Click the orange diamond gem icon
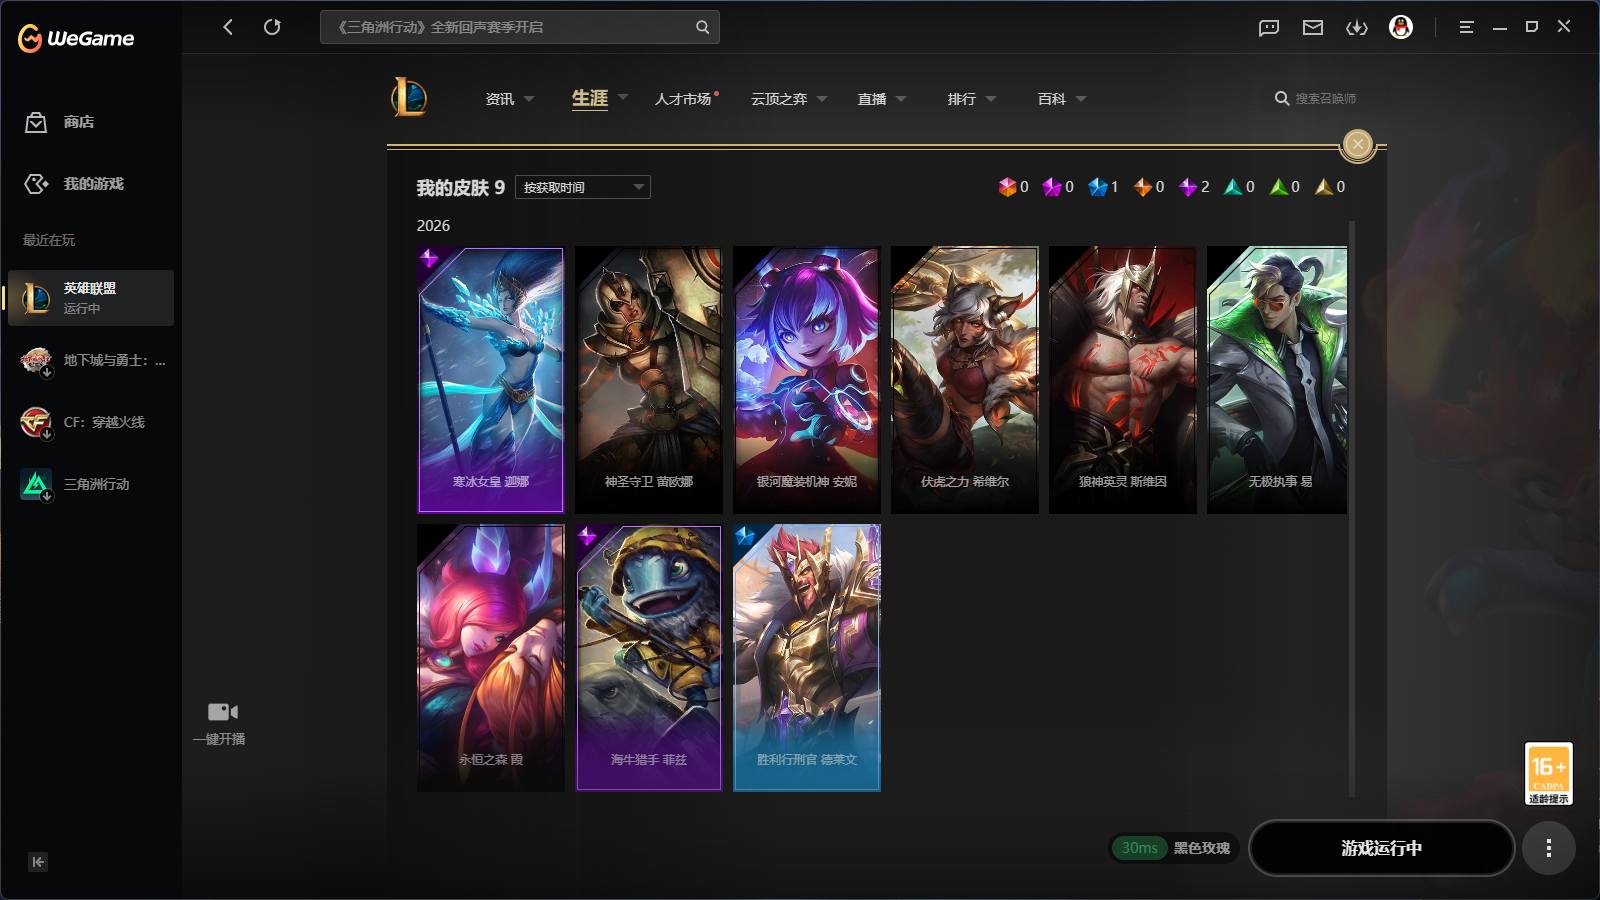This screenshot has width=1600, height=900. click(1143, 187)
